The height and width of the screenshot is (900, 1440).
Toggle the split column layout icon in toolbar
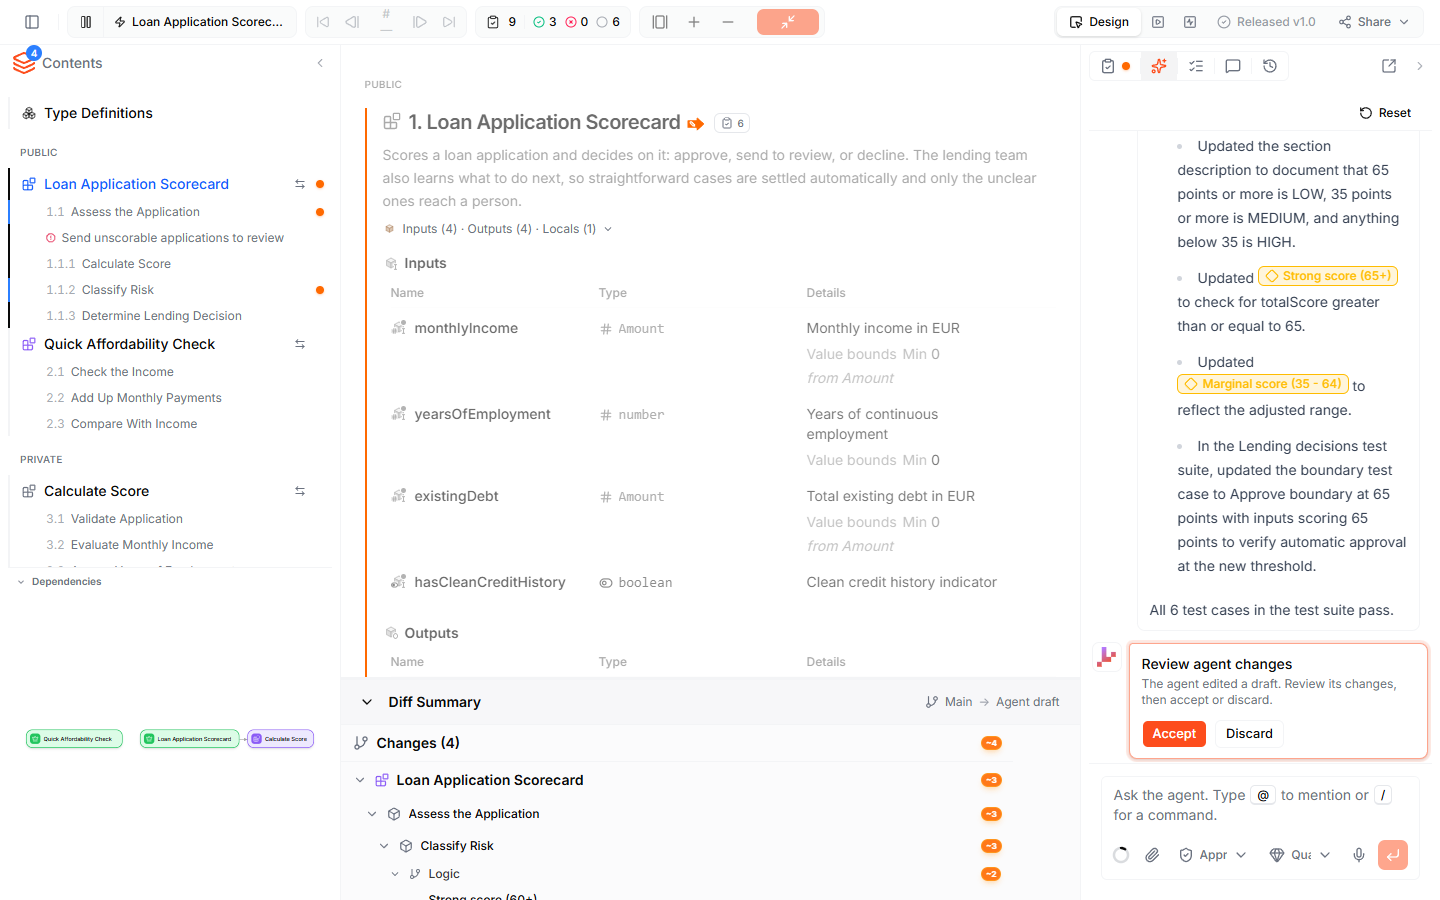[660, 22]
